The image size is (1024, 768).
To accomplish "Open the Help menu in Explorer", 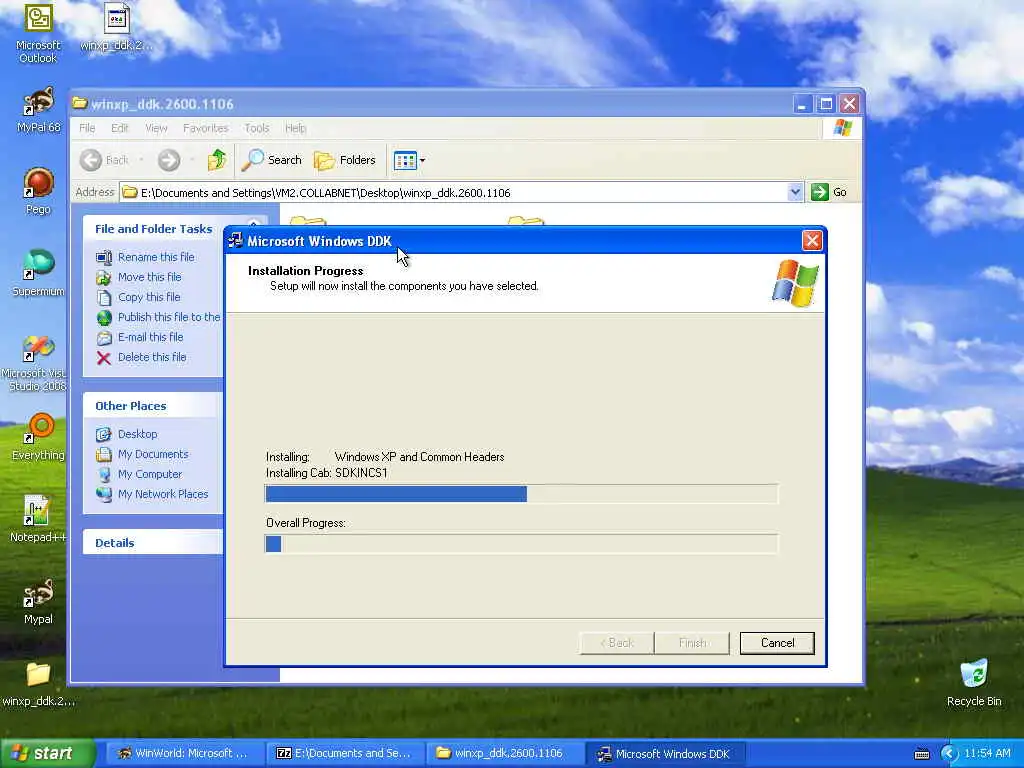I will 295,128.
